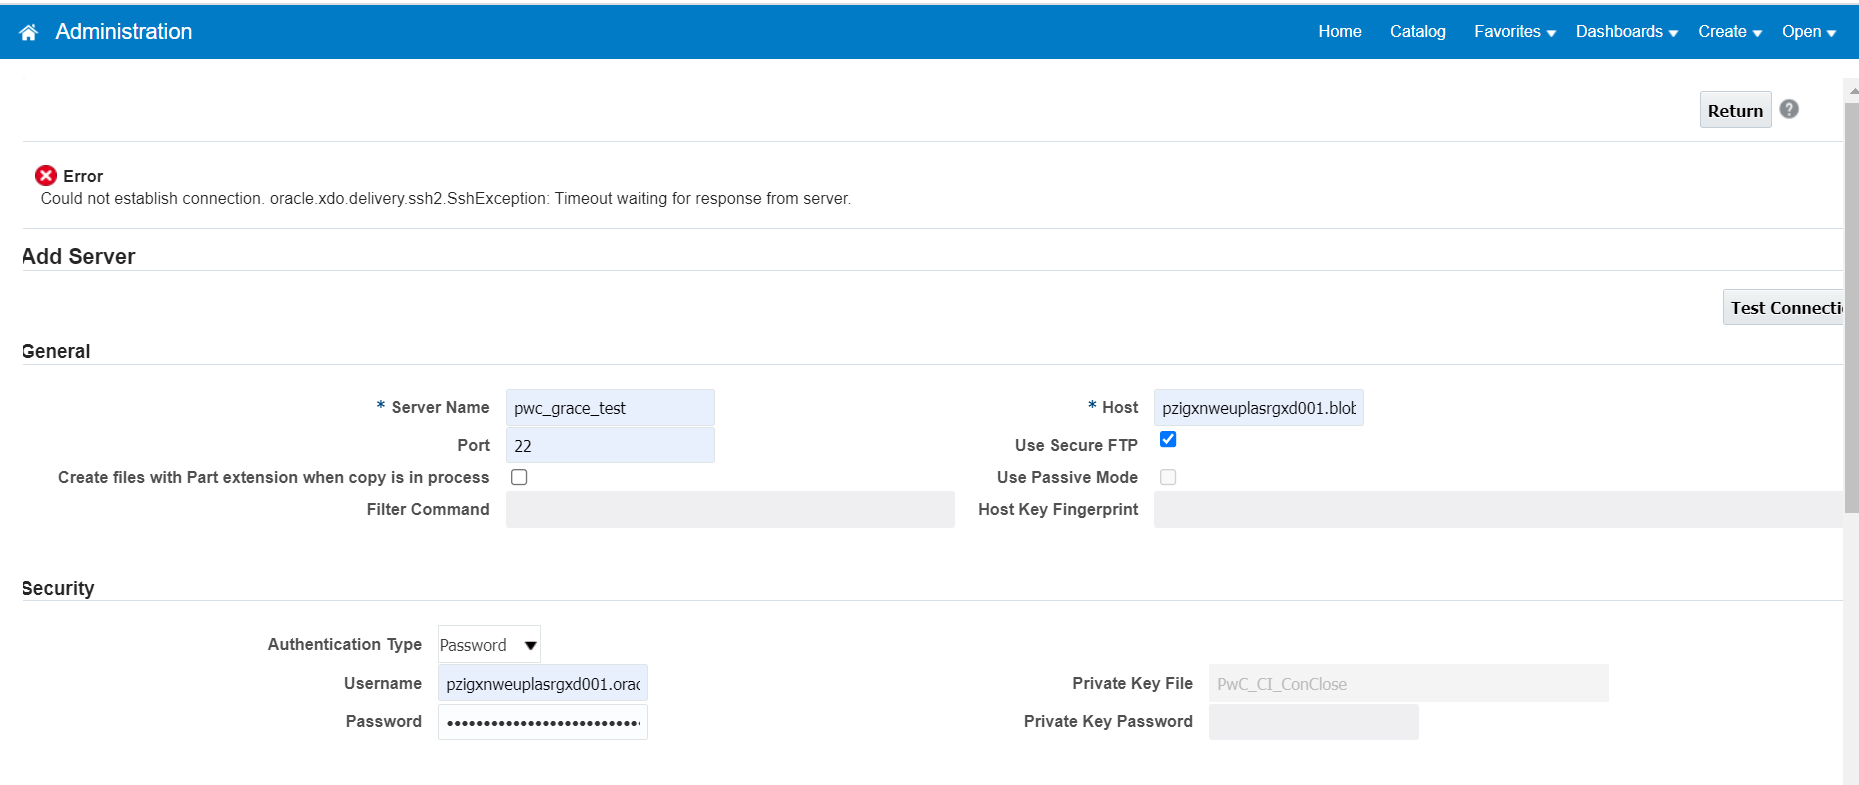Screen dimensions: 1859x785
Task: Open the Catalog menu item
Action: click(x=1417, y=32)
